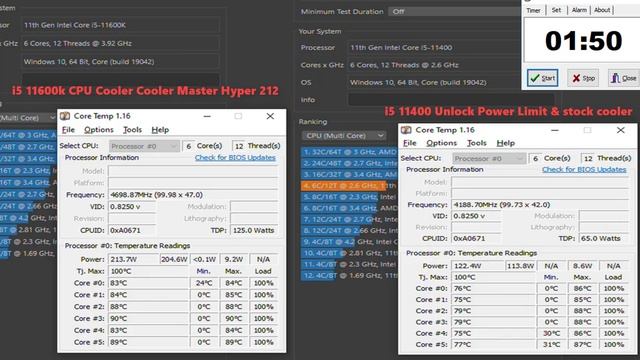Expand Processor #0 dropdown in left Core Temp
640x360 pixels.
coord(144,146)
